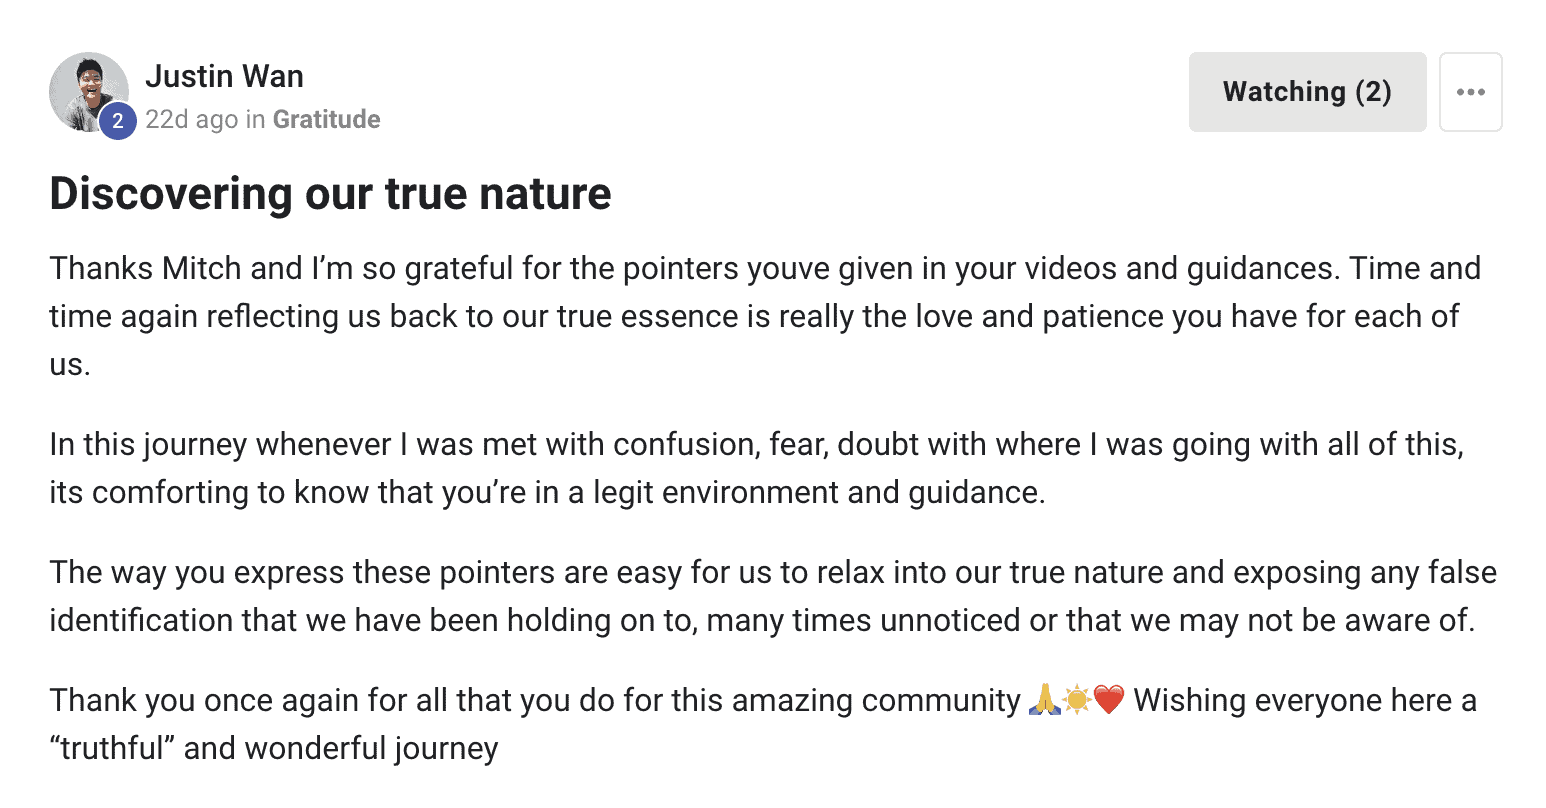Click the author name Justin Wan
Image resolution: width=1546 pixels, height=808 pixels.
point(224,76)
